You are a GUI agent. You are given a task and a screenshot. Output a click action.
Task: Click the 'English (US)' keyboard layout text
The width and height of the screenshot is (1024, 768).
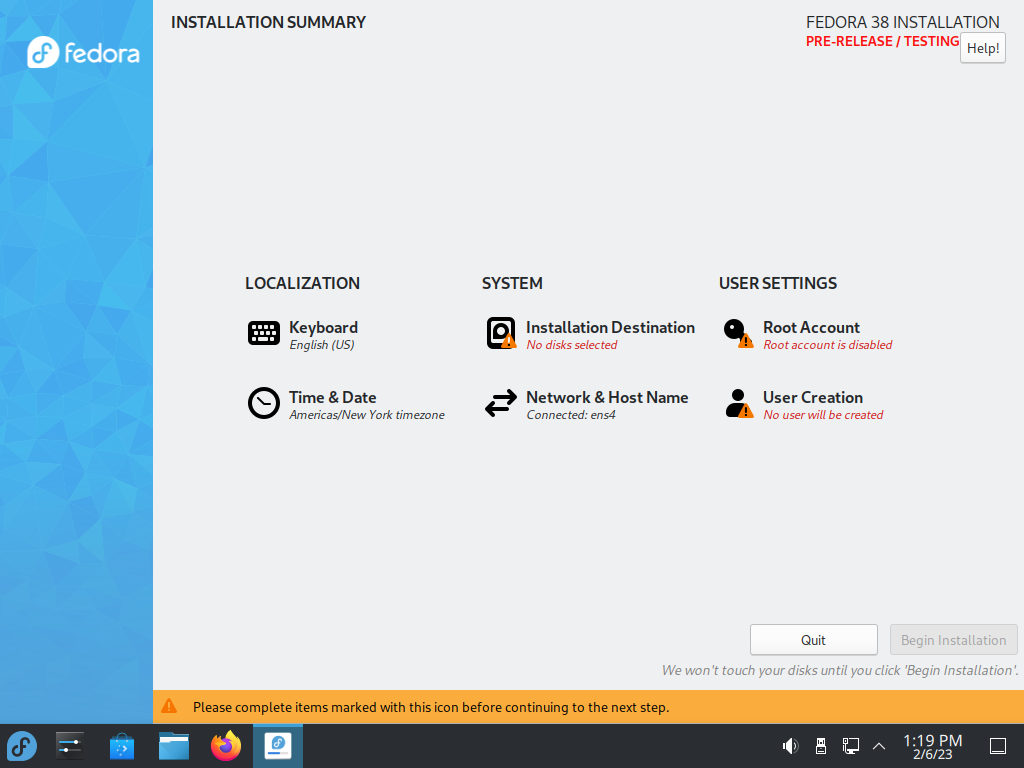point(322,345)
